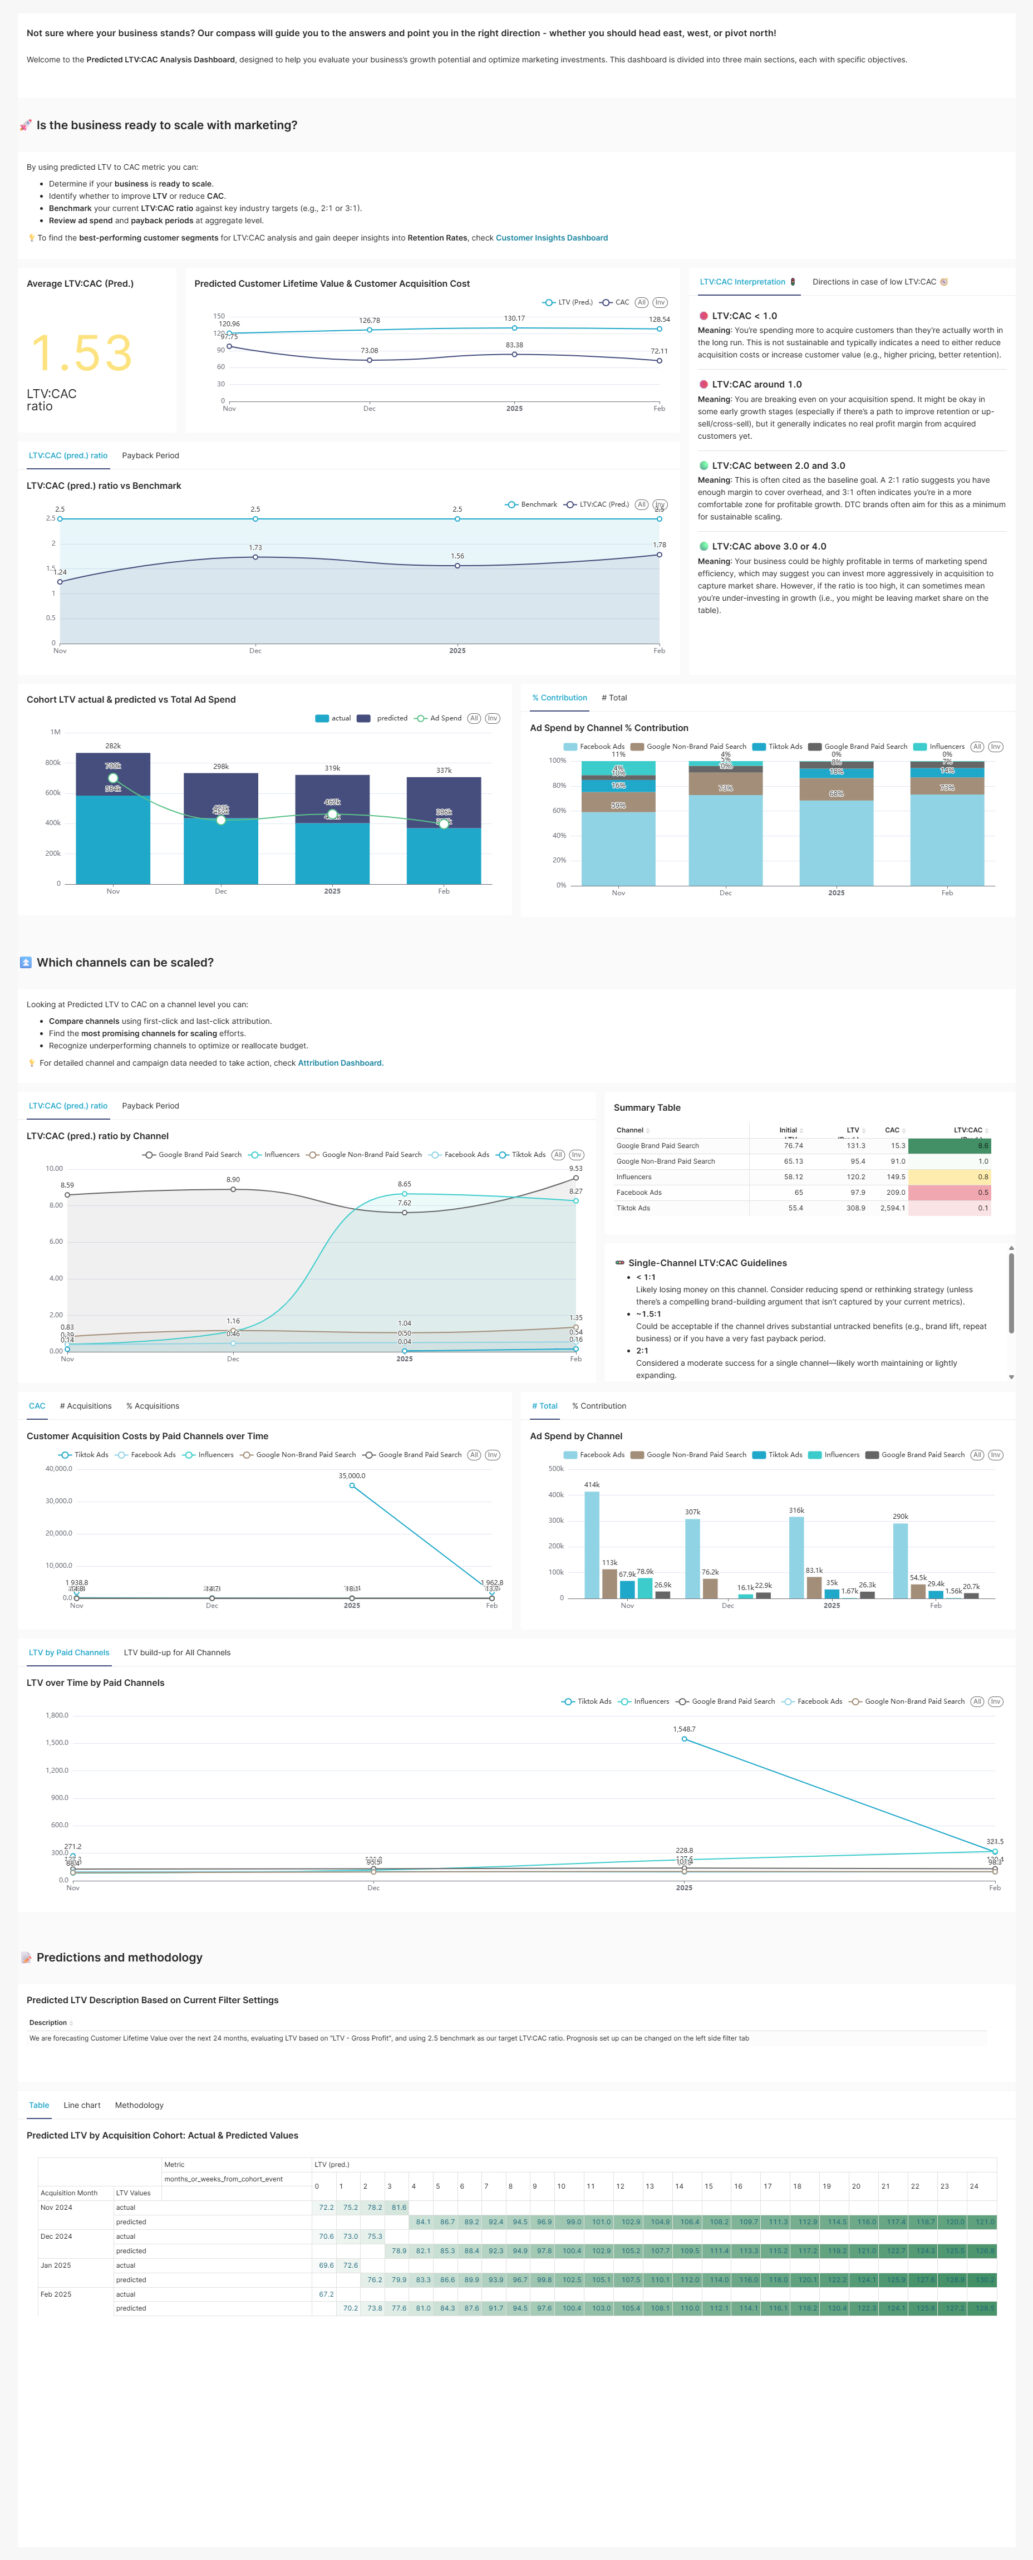1033x2560 pixels.
Task: Toggle Influencers series in ratio by Channel legend
Action: [x=274, y=1154]
